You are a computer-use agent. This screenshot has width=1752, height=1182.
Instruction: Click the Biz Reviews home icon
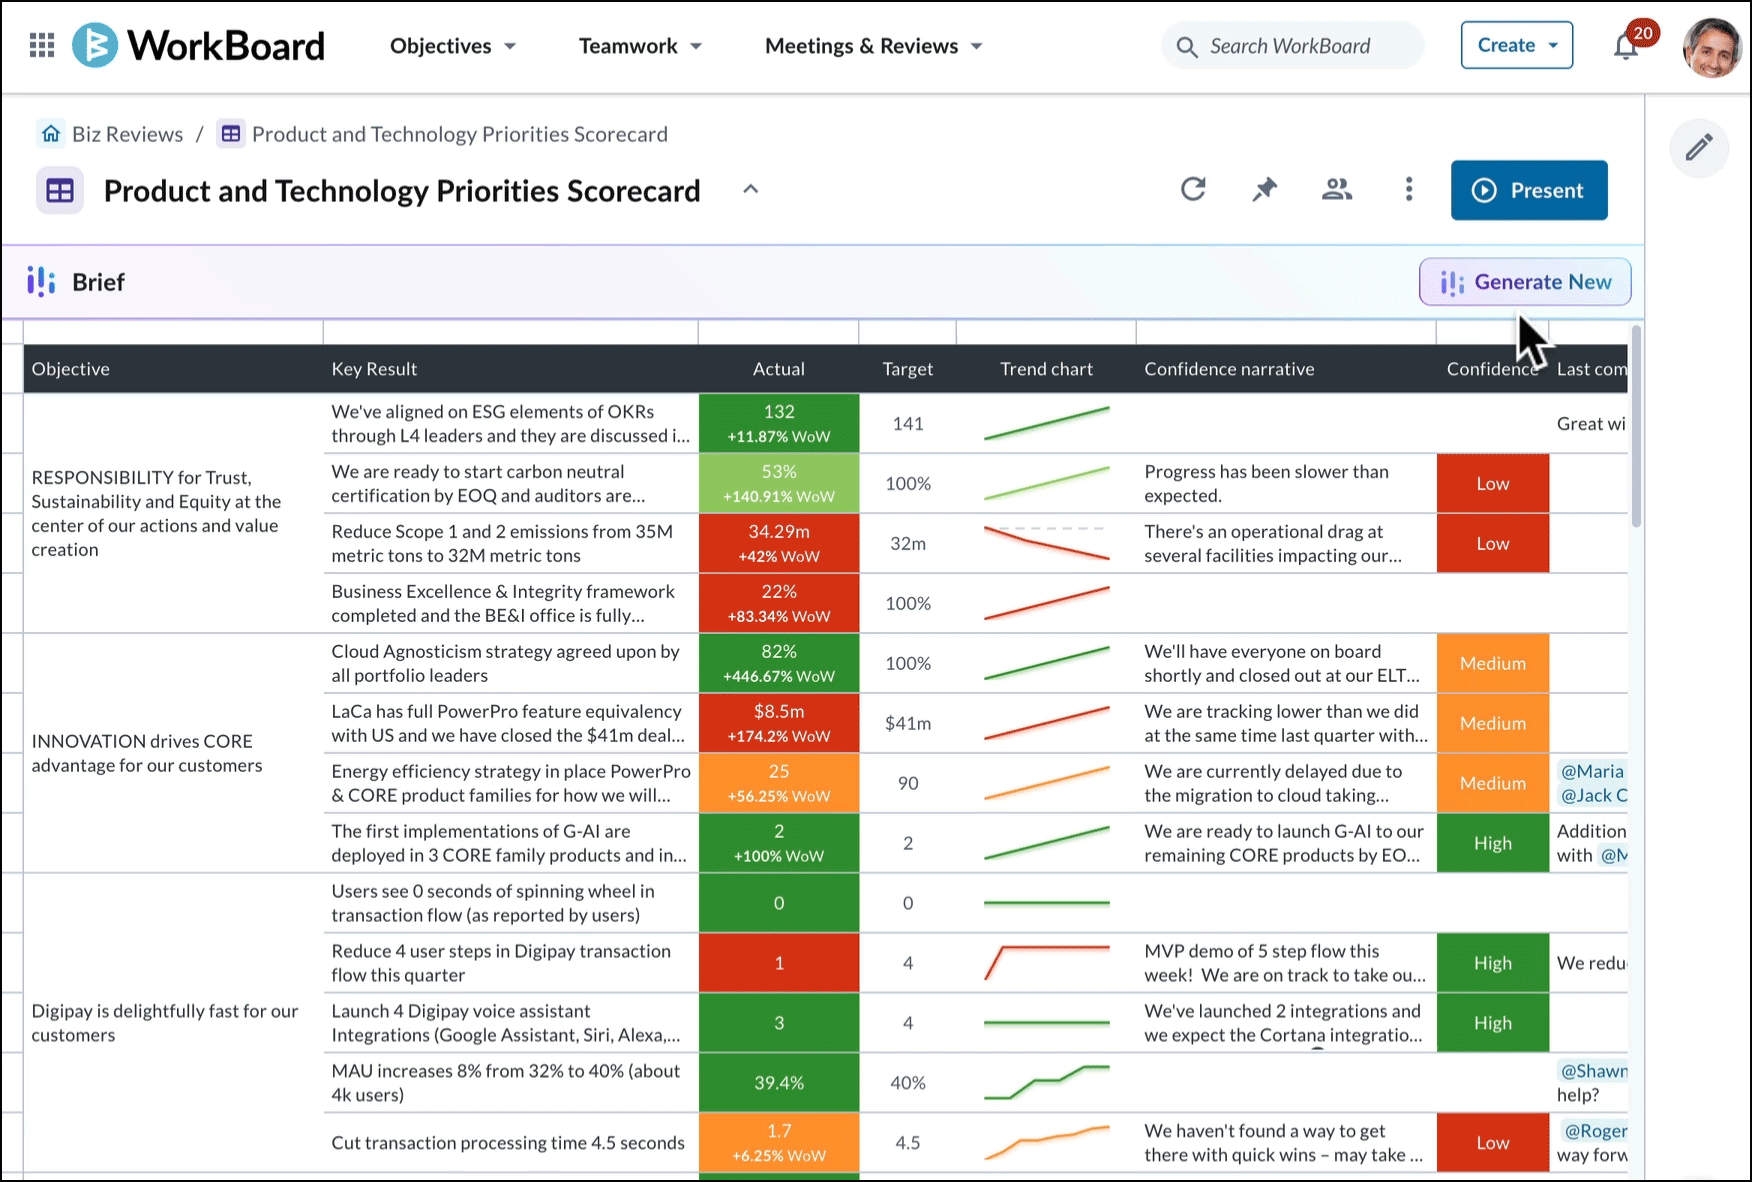(x=51, y=134)
